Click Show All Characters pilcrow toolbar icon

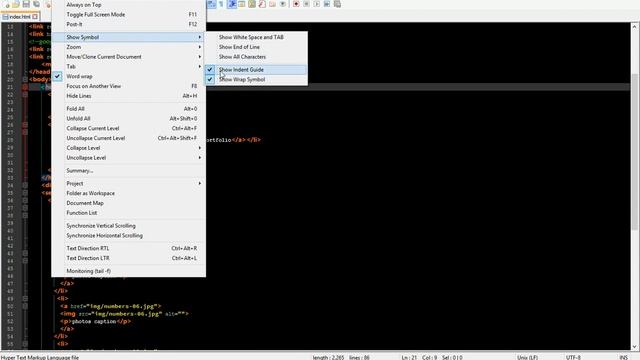[222, 4]
